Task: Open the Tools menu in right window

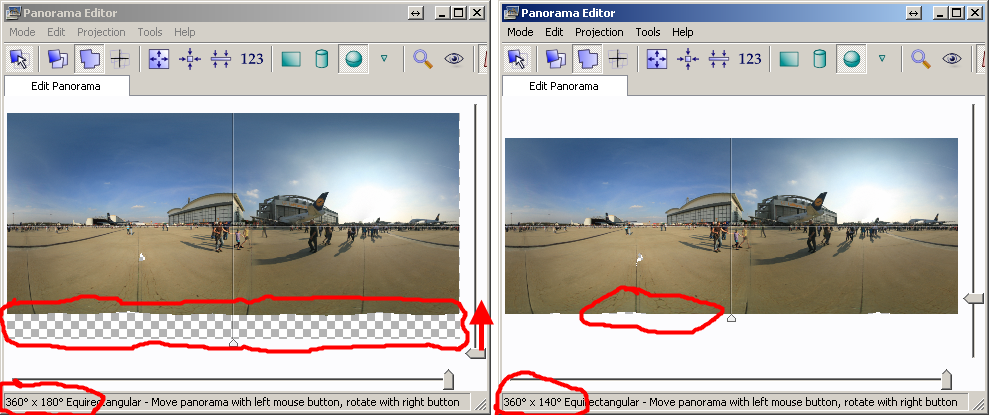Action: [647, 32]
